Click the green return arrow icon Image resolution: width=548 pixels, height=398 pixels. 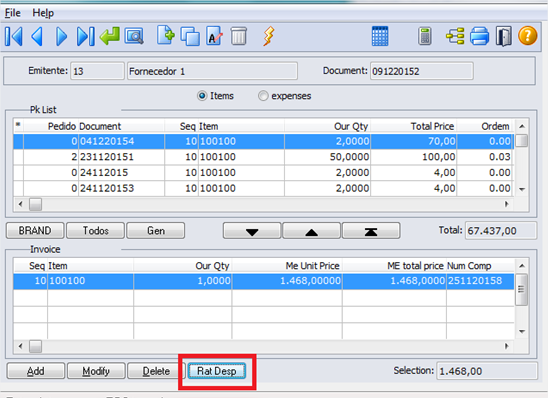pyautogui.click(x=110, y=36)
